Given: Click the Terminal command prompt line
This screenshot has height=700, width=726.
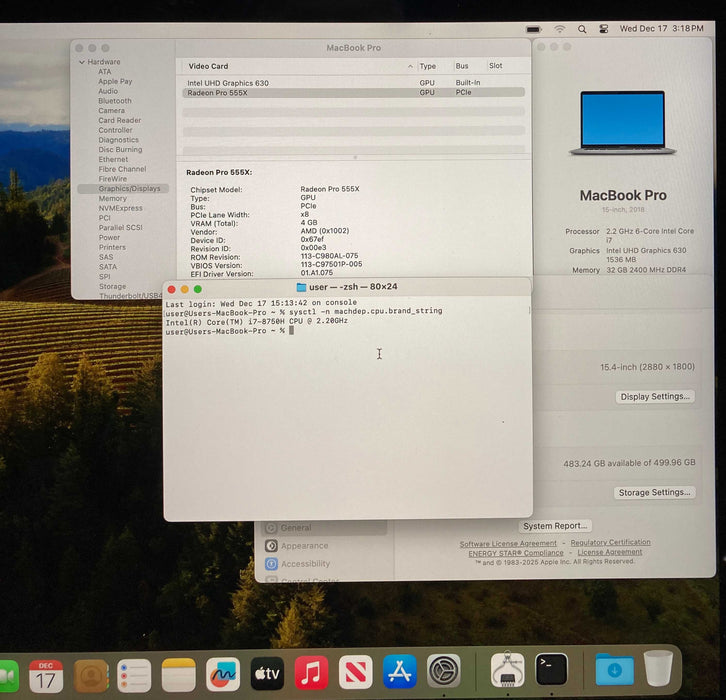Looking at the screenshot, I should coord(229,331).
